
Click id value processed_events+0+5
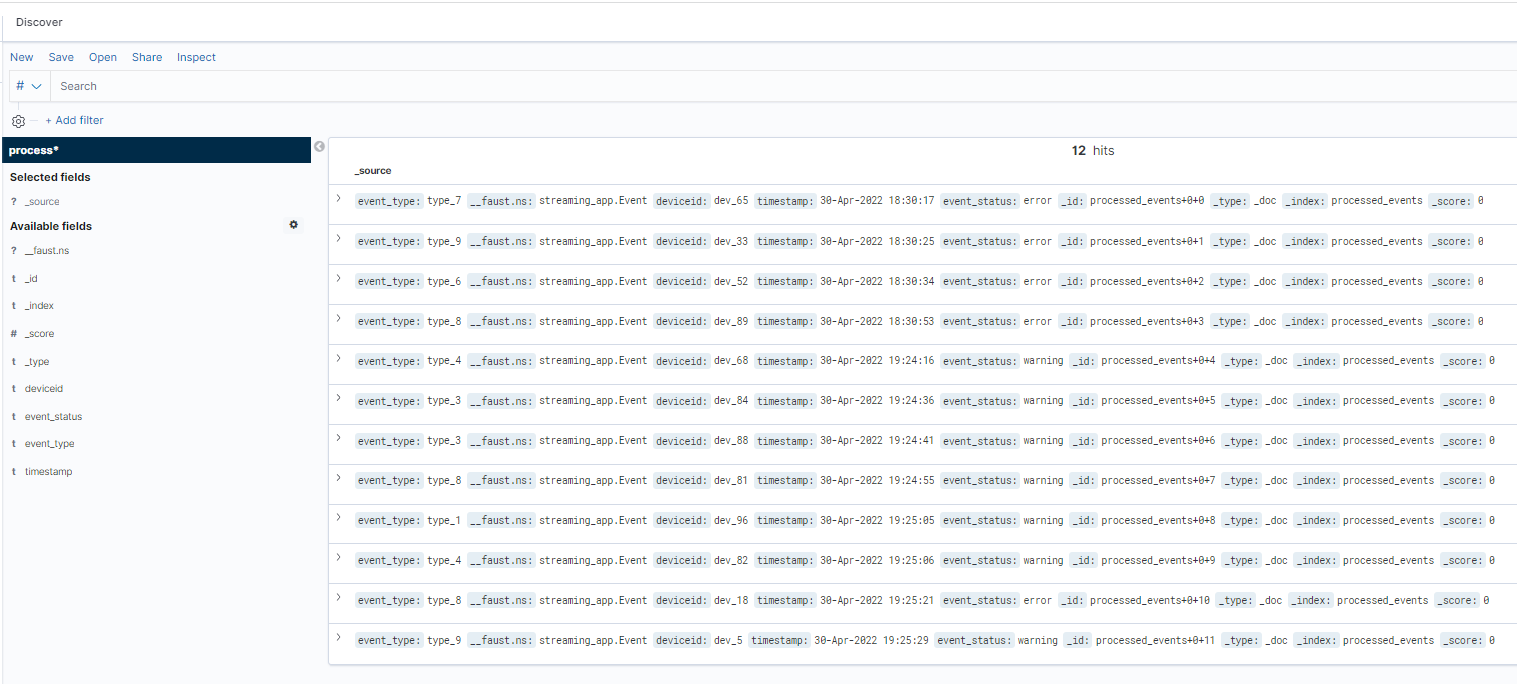point(1158,400)
